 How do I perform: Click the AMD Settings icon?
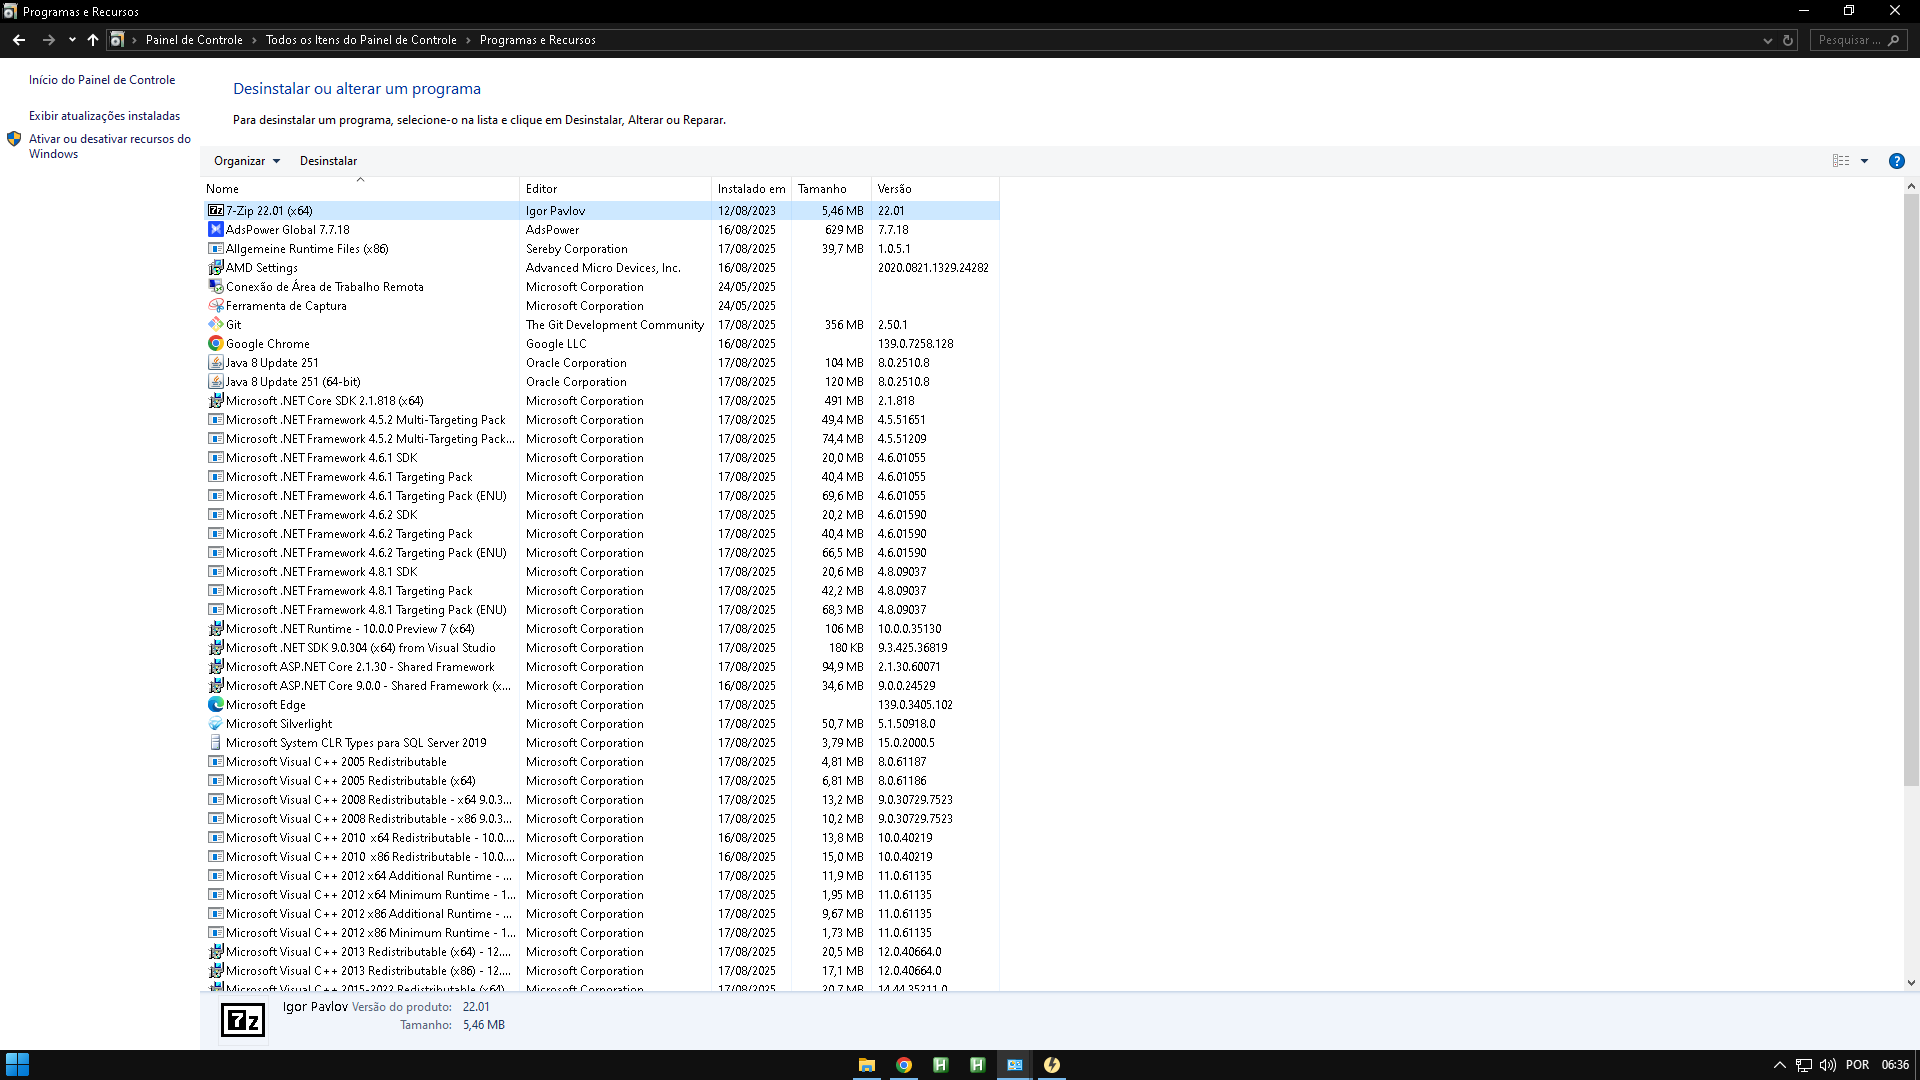tap(215, 268)
